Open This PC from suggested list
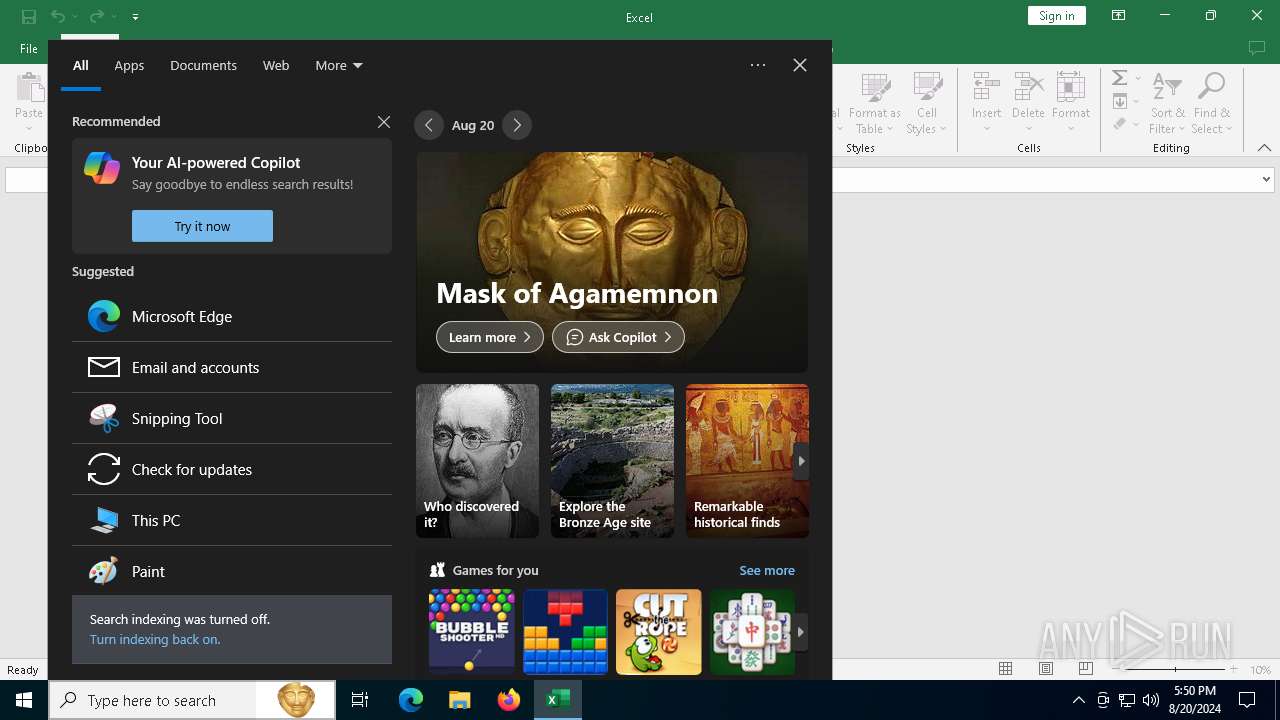The height and width of the screenshot is (720, 1280). coord(231,520)
